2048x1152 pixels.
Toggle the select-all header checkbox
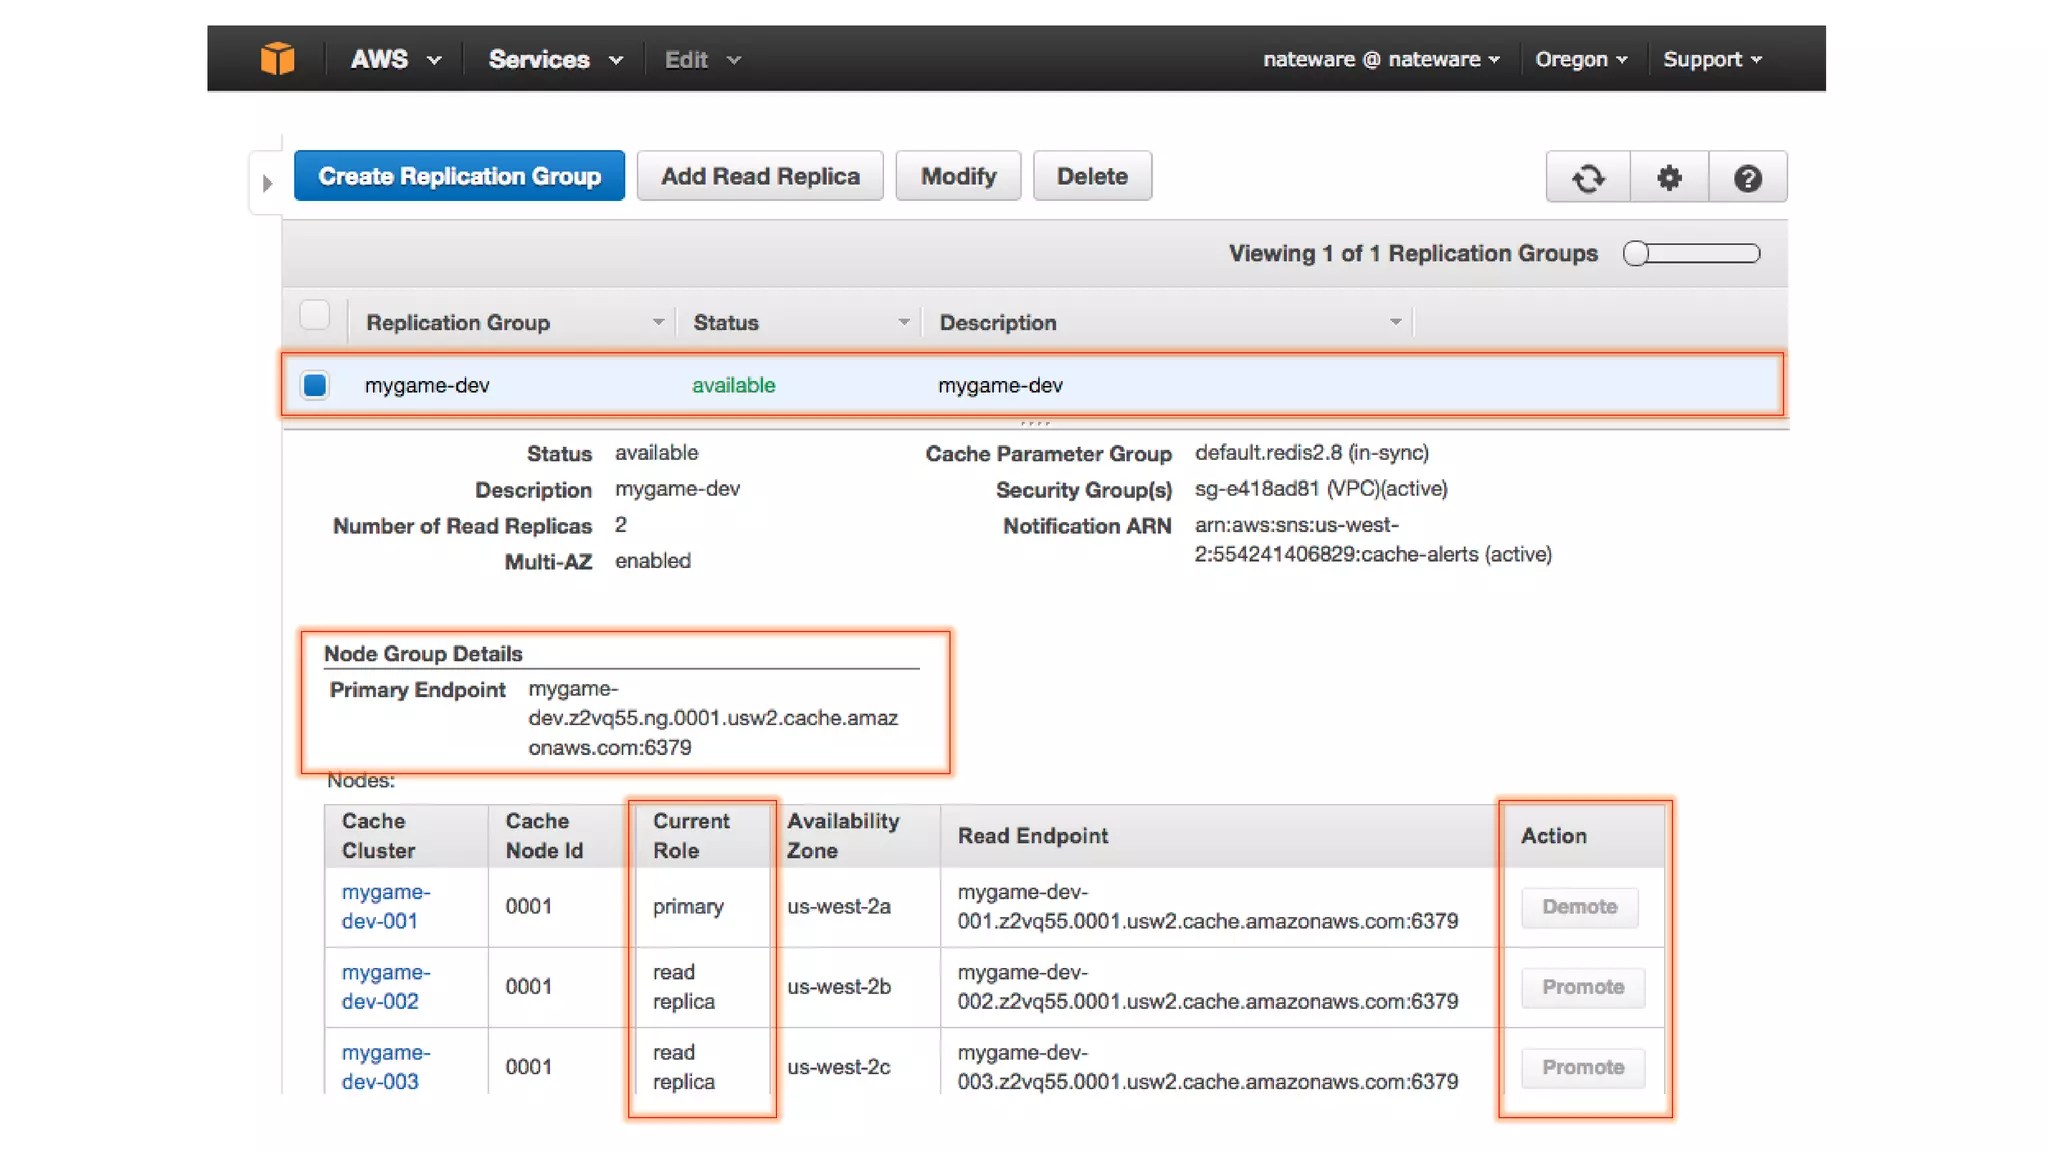315,316
